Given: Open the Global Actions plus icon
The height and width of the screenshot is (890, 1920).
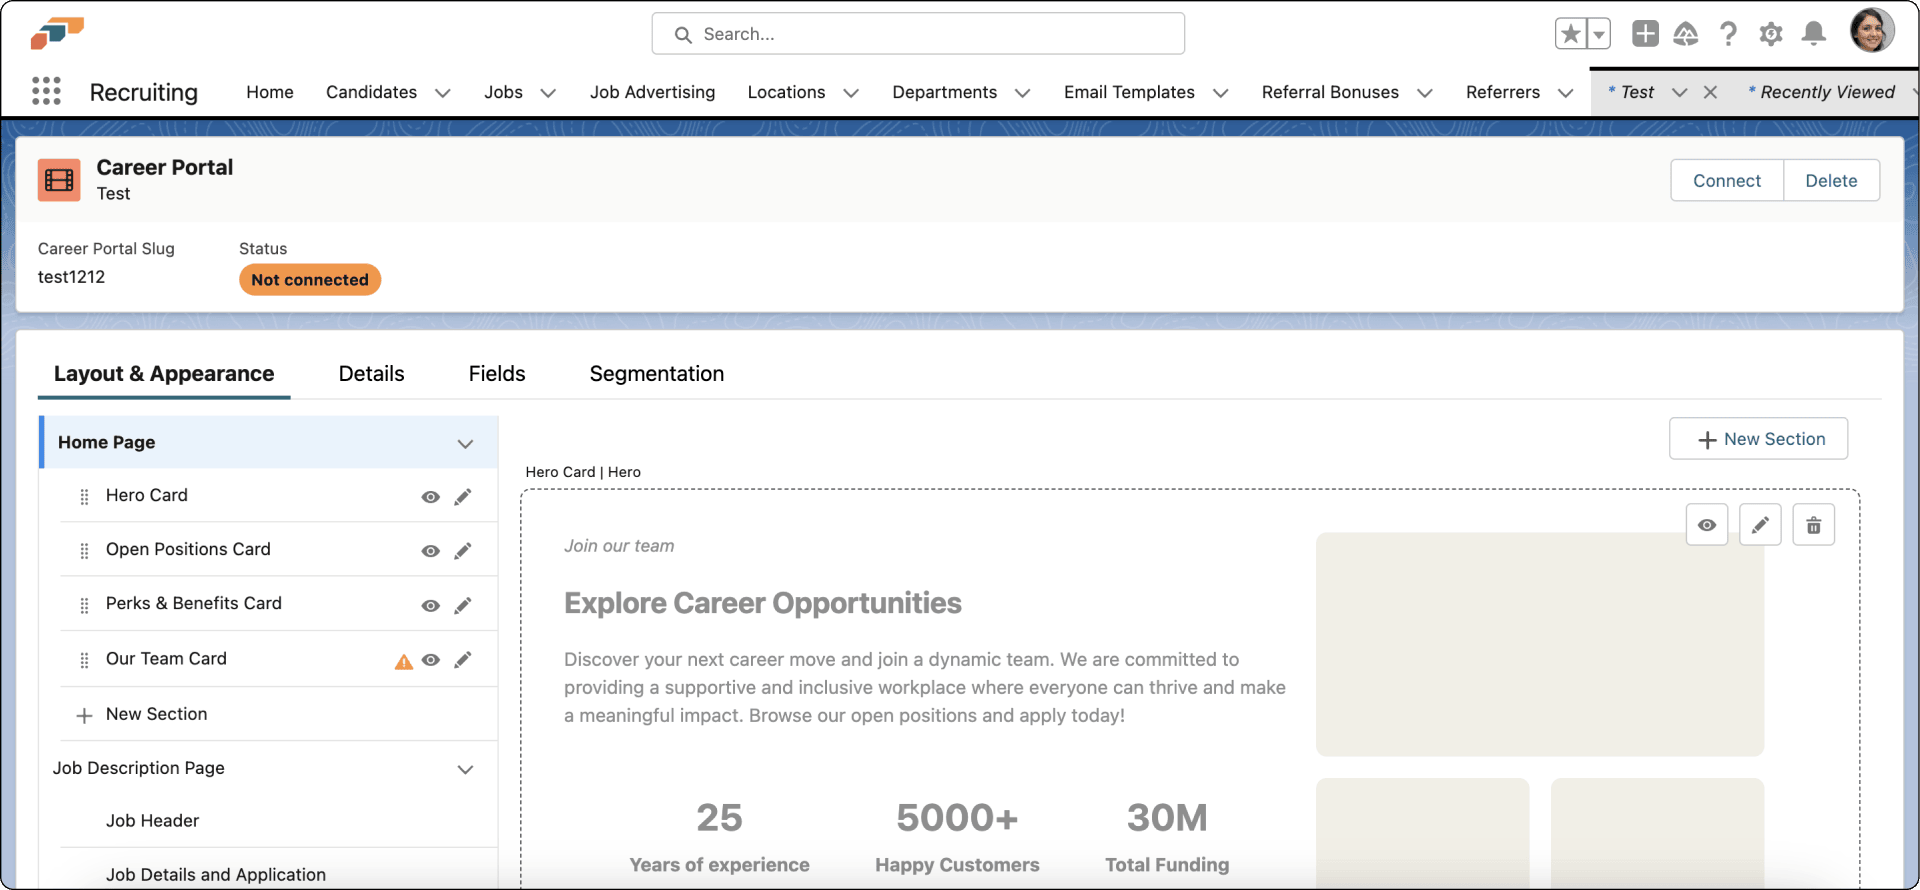Looking at the screenshot, I should click(1645, 34).
